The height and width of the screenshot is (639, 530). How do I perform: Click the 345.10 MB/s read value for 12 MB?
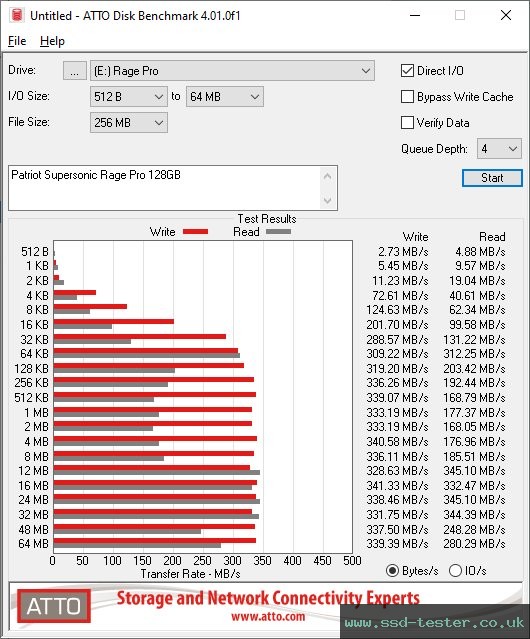[x=474, y=471]
